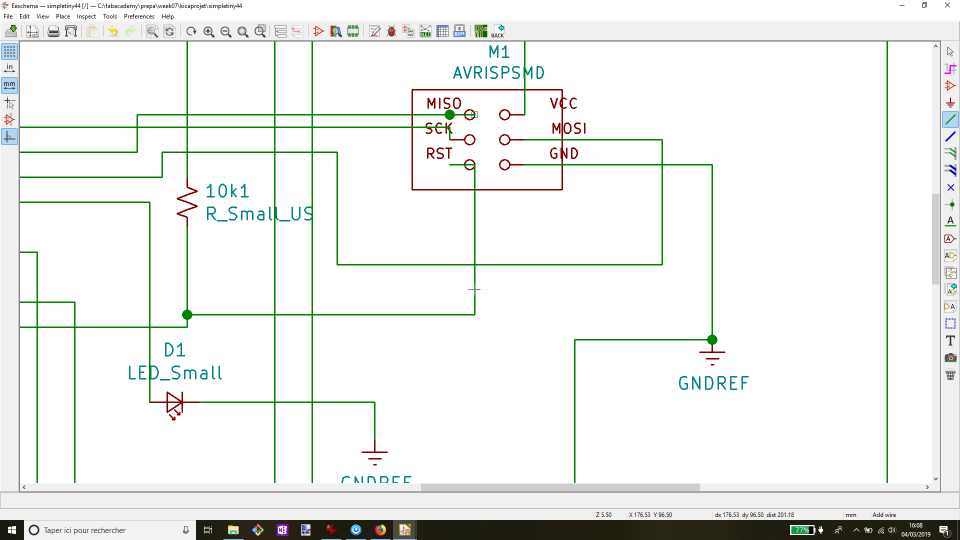Open Pcbnew board layout editor icon
The image size is (960, 540).
pos(481,31)
